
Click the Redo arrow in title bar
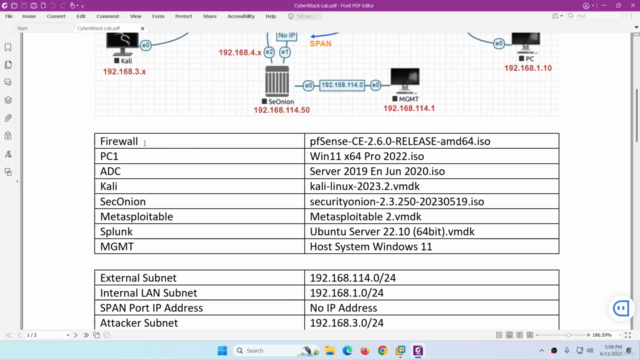63,6
